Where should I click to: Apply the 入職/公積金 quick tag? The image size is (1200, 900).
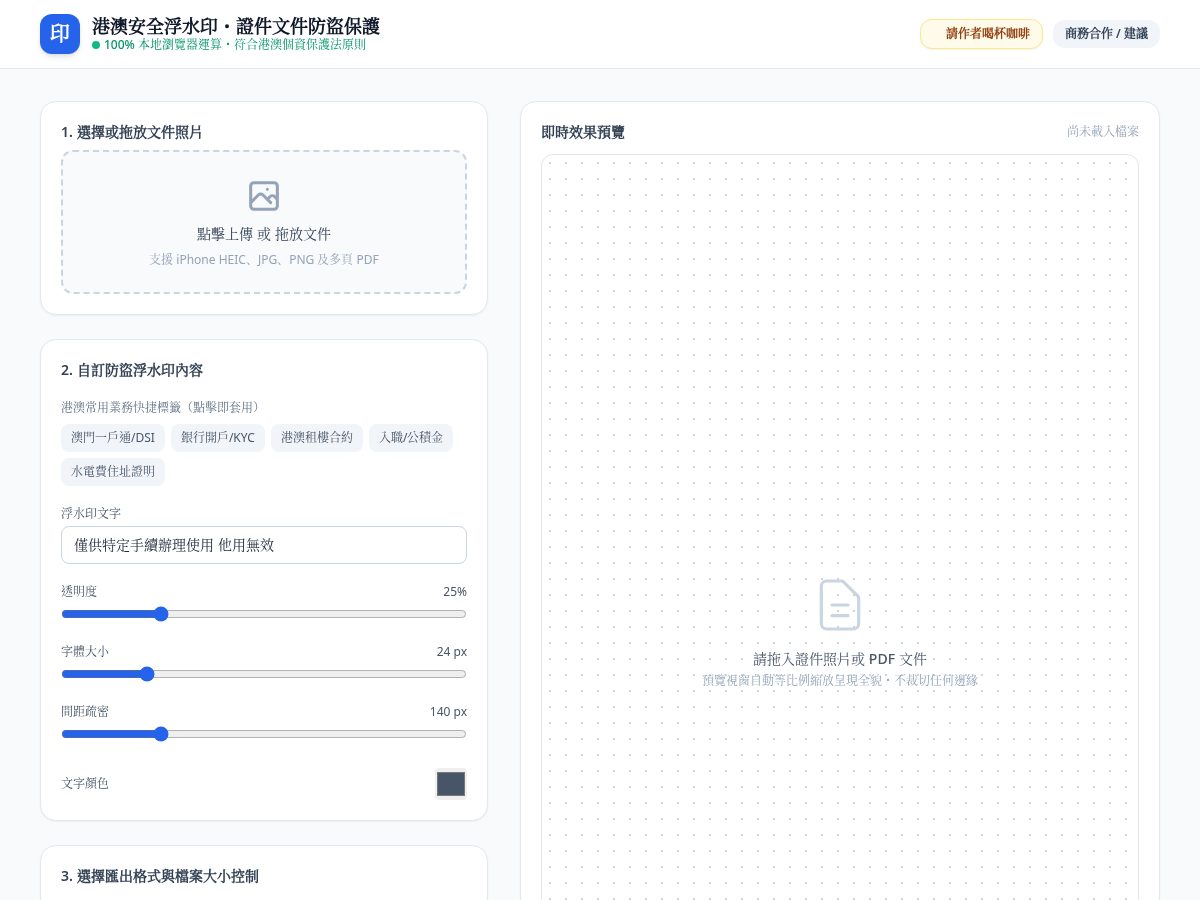(x=411, y=438)
